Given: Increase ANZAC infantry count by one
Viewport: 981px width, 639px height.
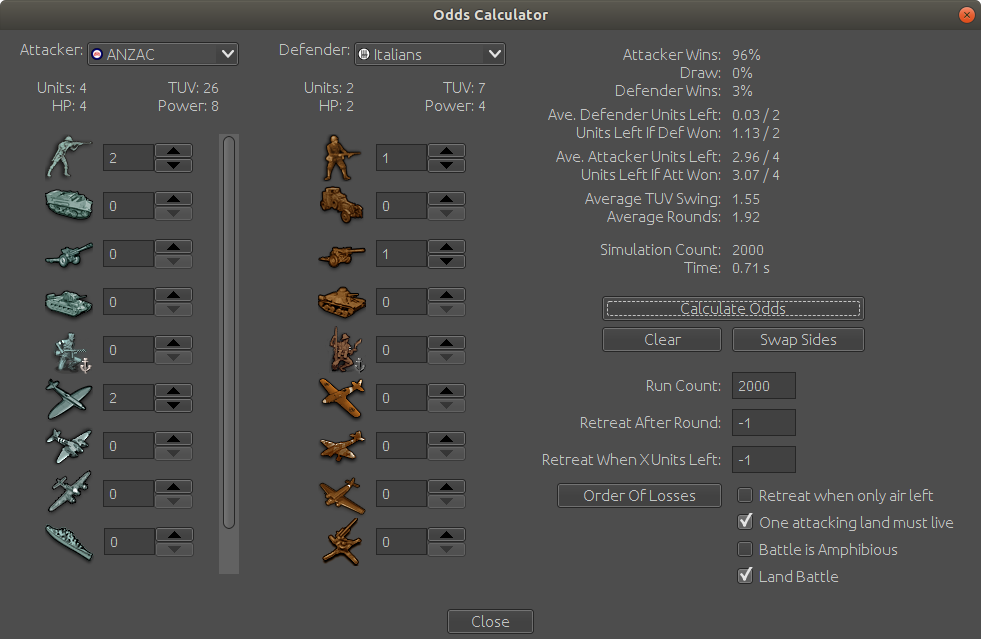Looking at the screenshot, I should pyautogui.click(x=174, y=151).
